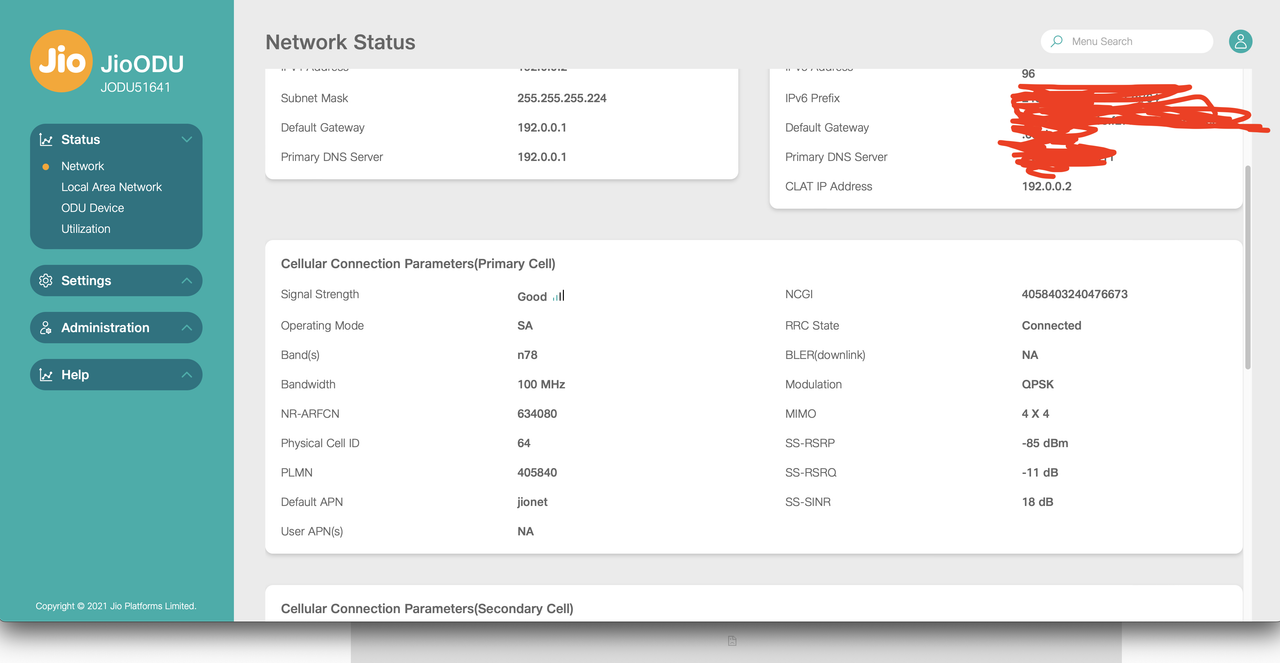Select the Help icon in sidebar
The width and height of the screenshot is (1280, 663).
tap(45, 374)
